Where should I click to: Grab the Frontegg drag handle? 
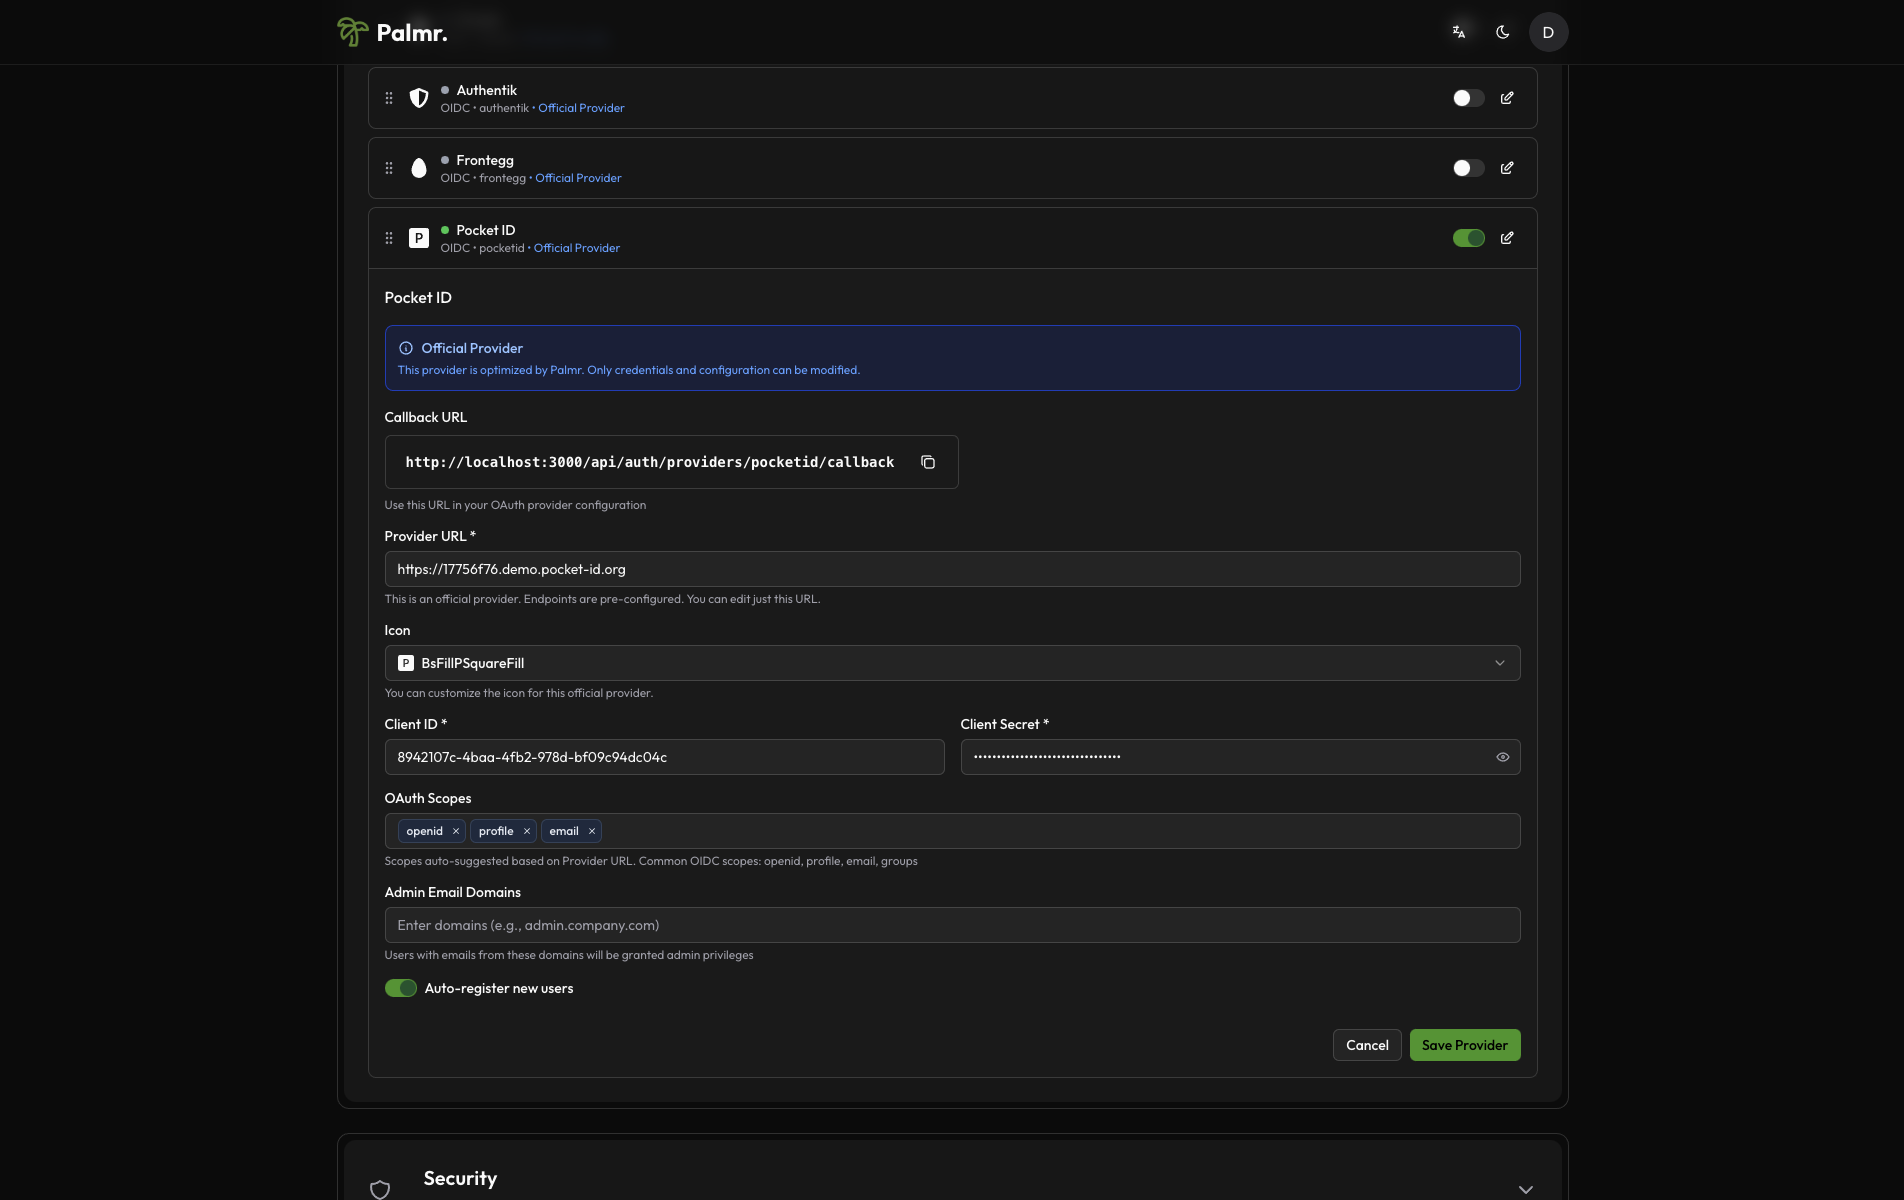tap(389, 168)
